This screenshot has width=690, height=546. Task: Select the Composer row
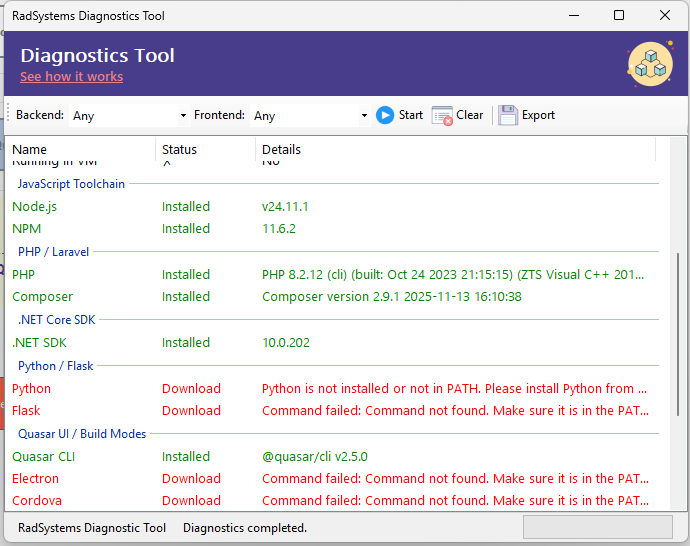[x=42, y=297]
